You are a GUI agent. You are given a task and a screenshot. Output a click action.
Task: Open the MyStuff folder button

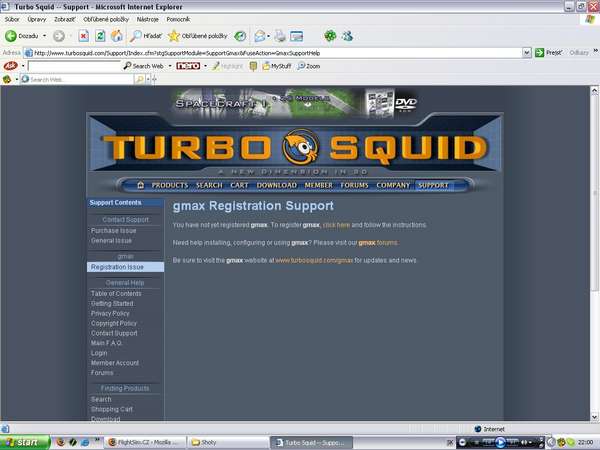pos(277,66)
